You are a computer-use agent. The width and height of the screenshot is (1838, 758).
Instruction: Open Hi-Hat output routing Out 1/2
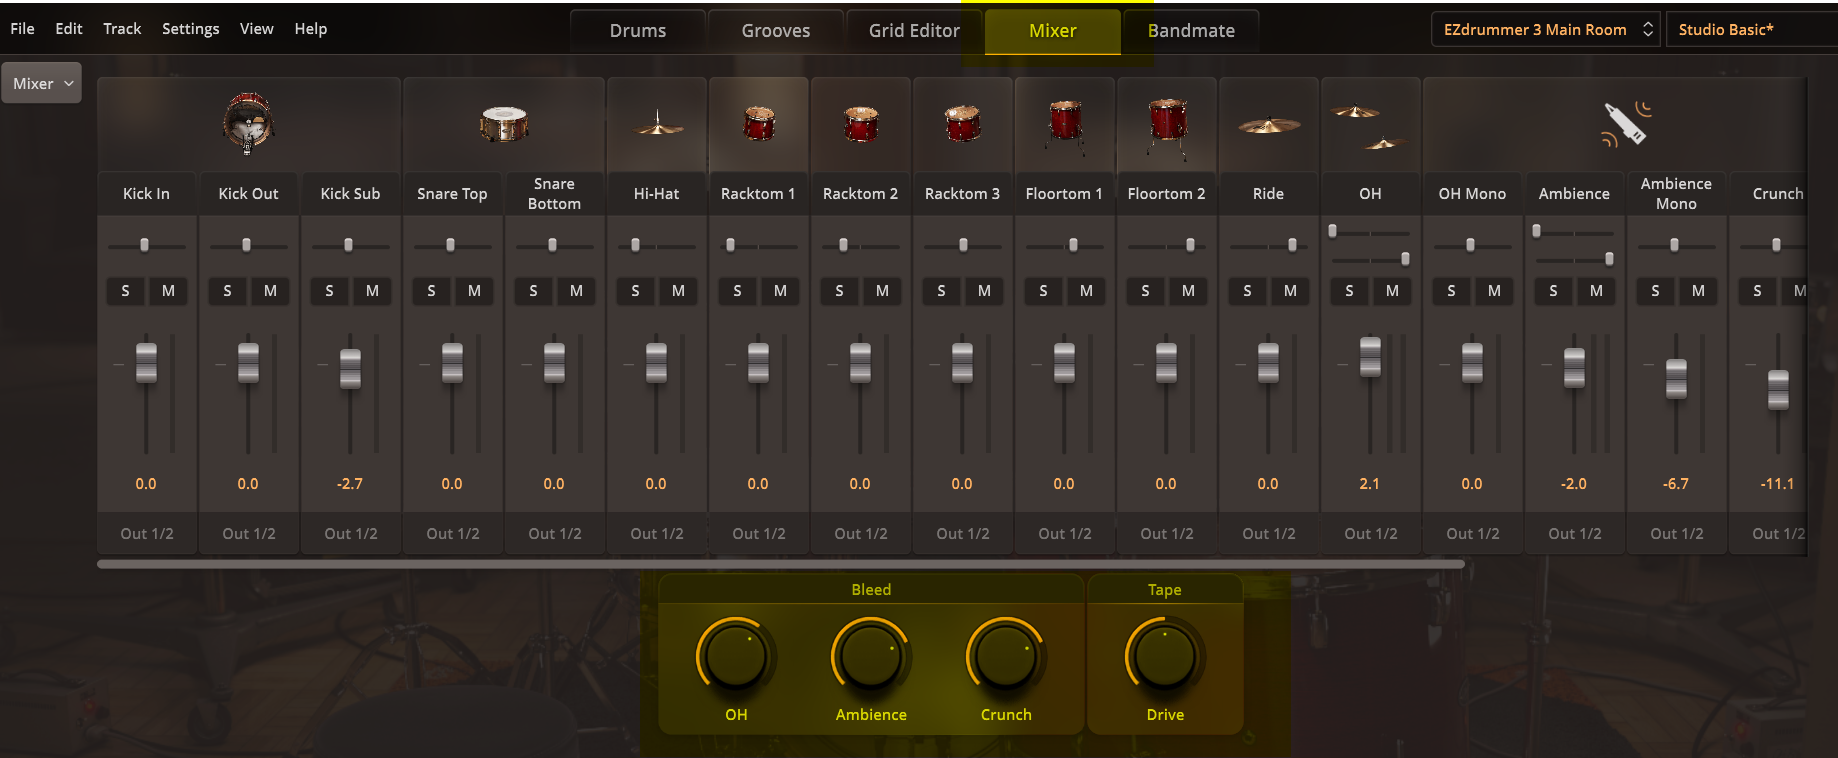[x=657, y=534]
